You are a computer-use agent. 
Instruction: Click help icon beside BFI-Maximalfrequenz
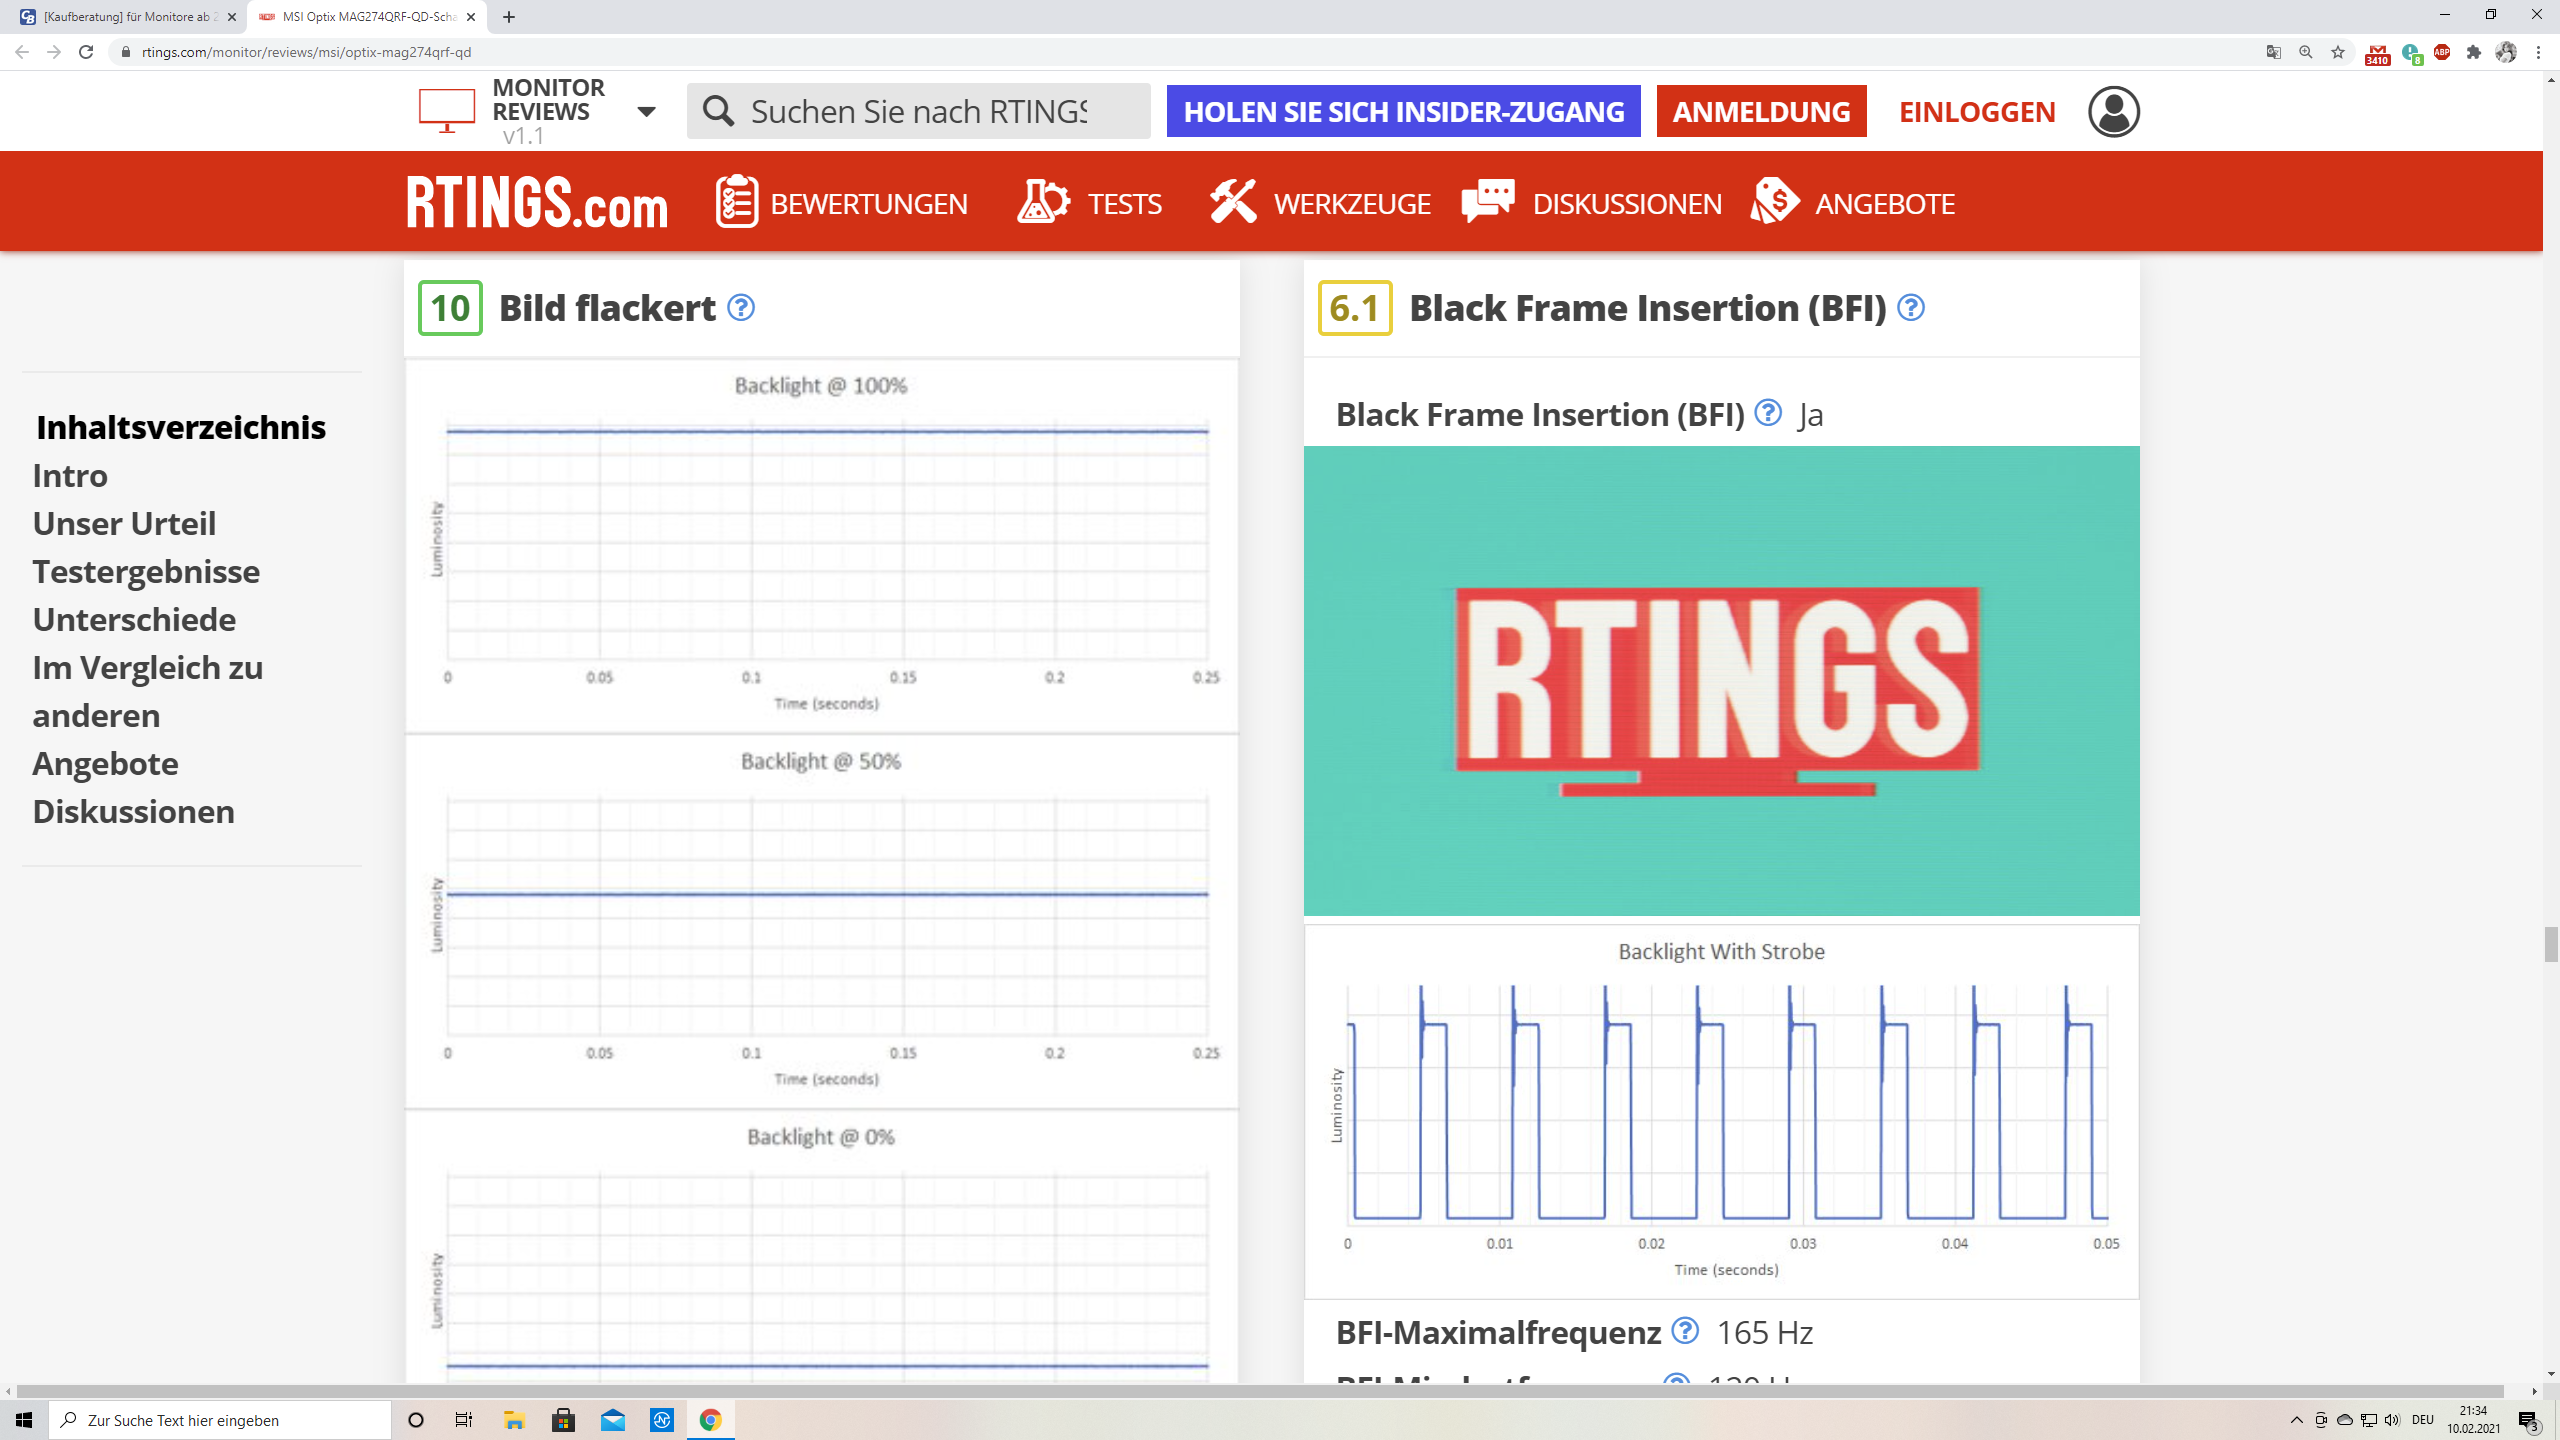1685,1331
